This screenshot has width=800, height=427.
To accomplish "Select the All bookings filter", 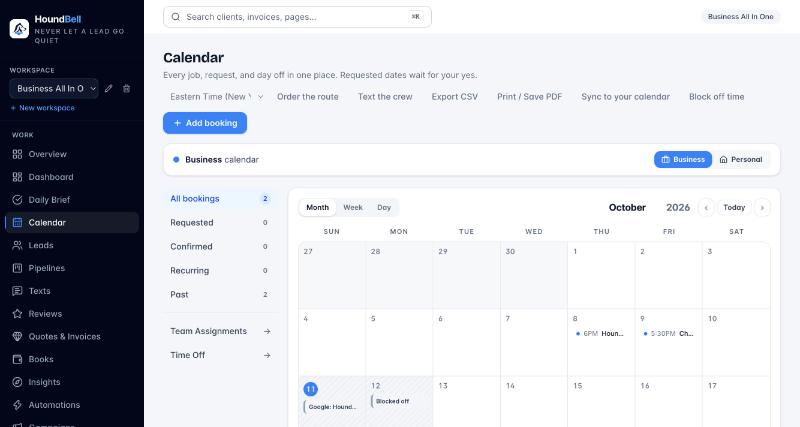I will 220,198.
